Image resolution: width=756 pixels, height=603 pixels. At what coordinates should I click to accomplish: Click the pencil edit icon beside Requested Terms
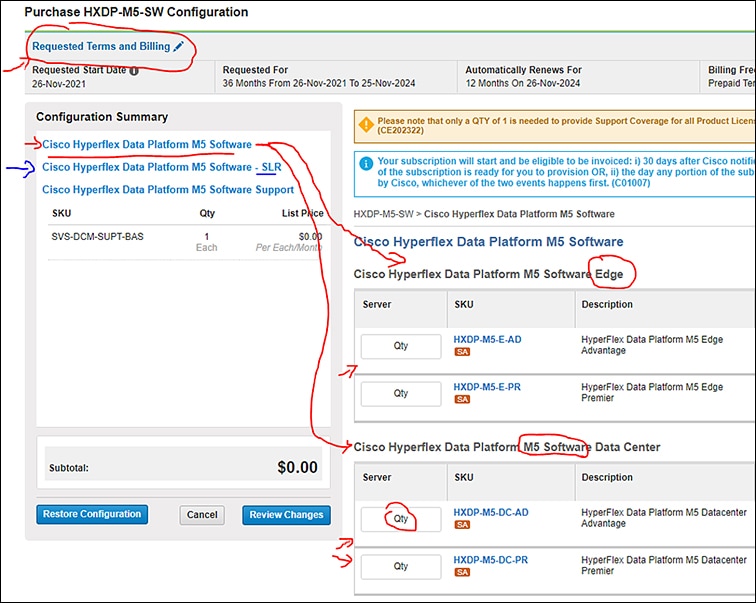pyautogui.click(x=178, y=46)
